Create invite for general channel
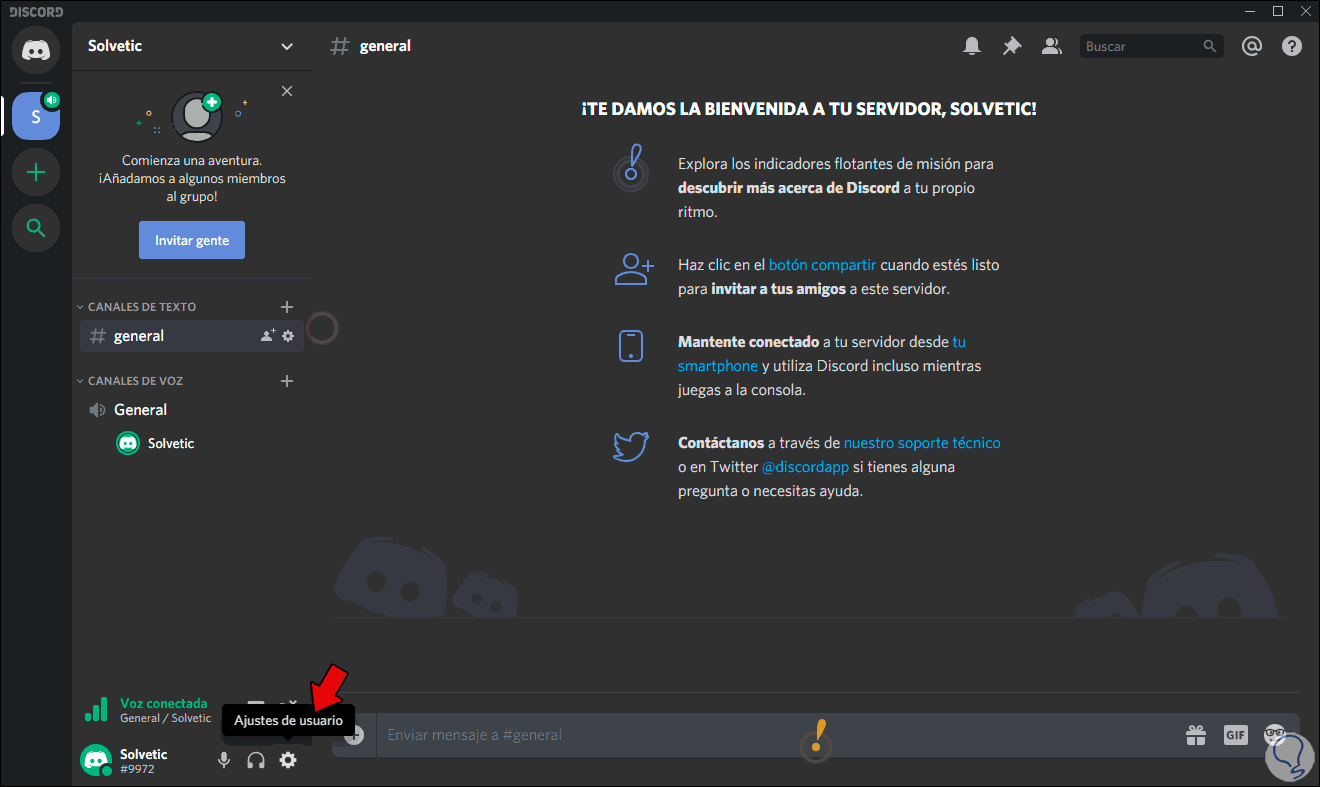This screenshot has height=787, width=1320. pos(268,336)
